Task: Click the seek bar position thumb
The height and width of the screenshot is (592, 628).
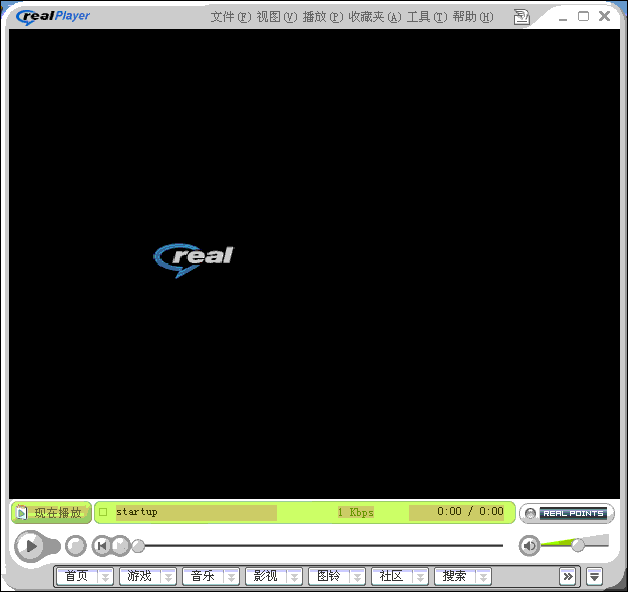Action: 138,546
